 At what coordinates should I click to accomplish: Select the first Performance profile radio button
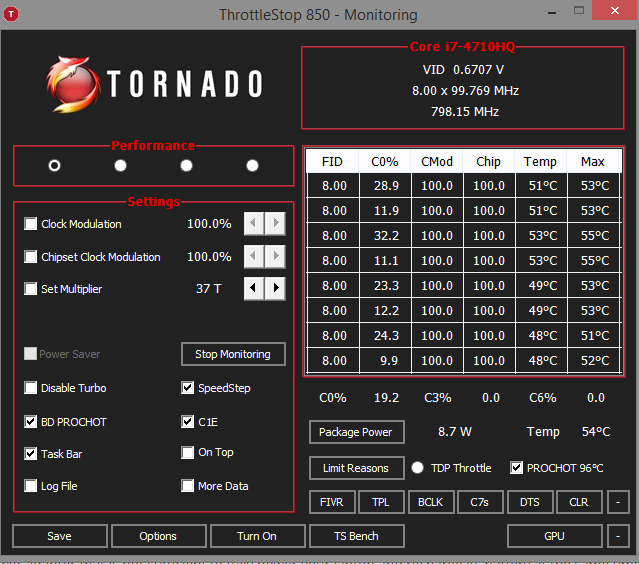pos(54,165)
